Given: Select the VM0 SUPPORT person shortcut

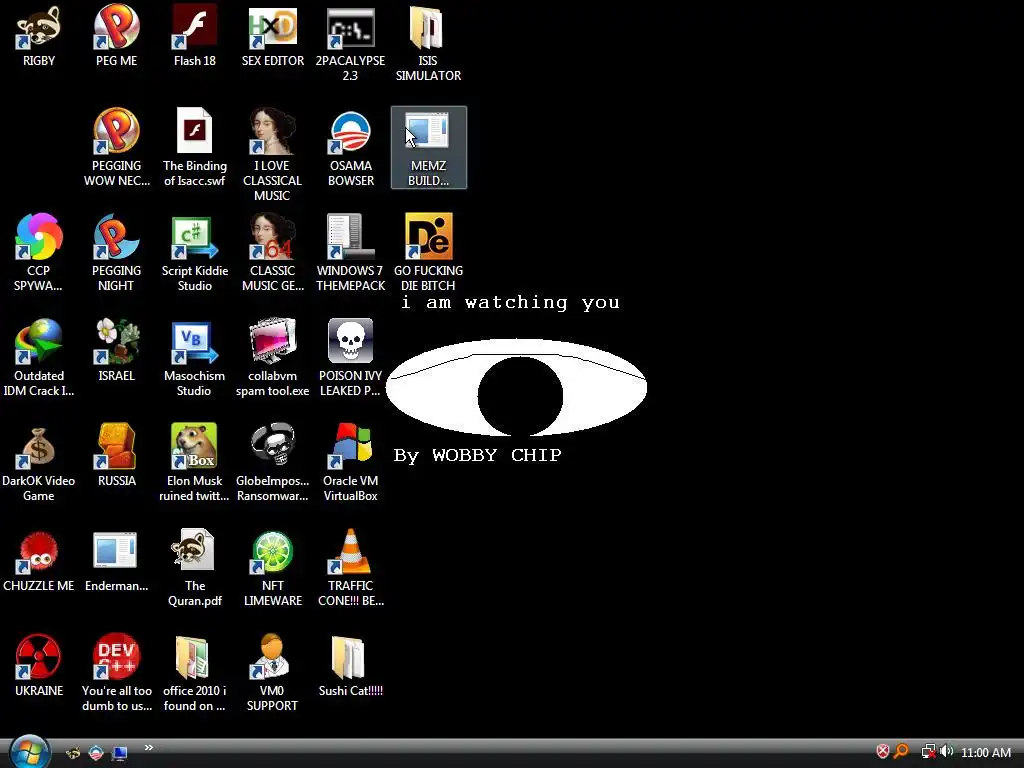Looking at the screenshot, I should [x=272, y=673].
